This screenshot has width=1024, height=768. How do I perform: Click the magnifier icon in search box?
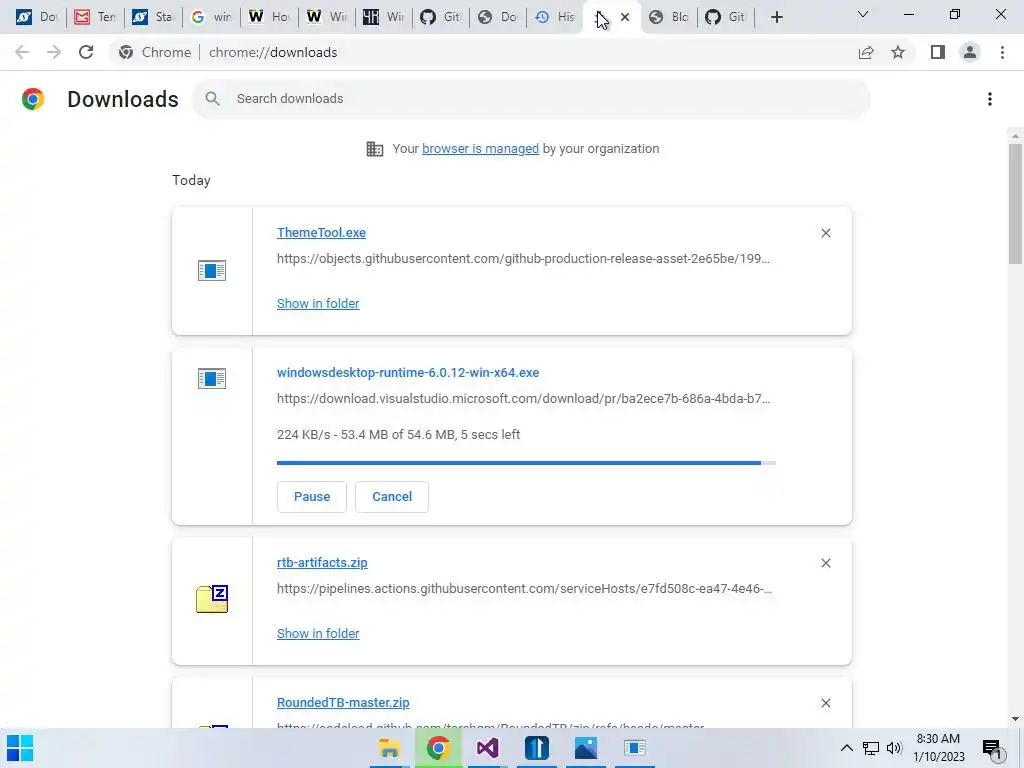212,99
